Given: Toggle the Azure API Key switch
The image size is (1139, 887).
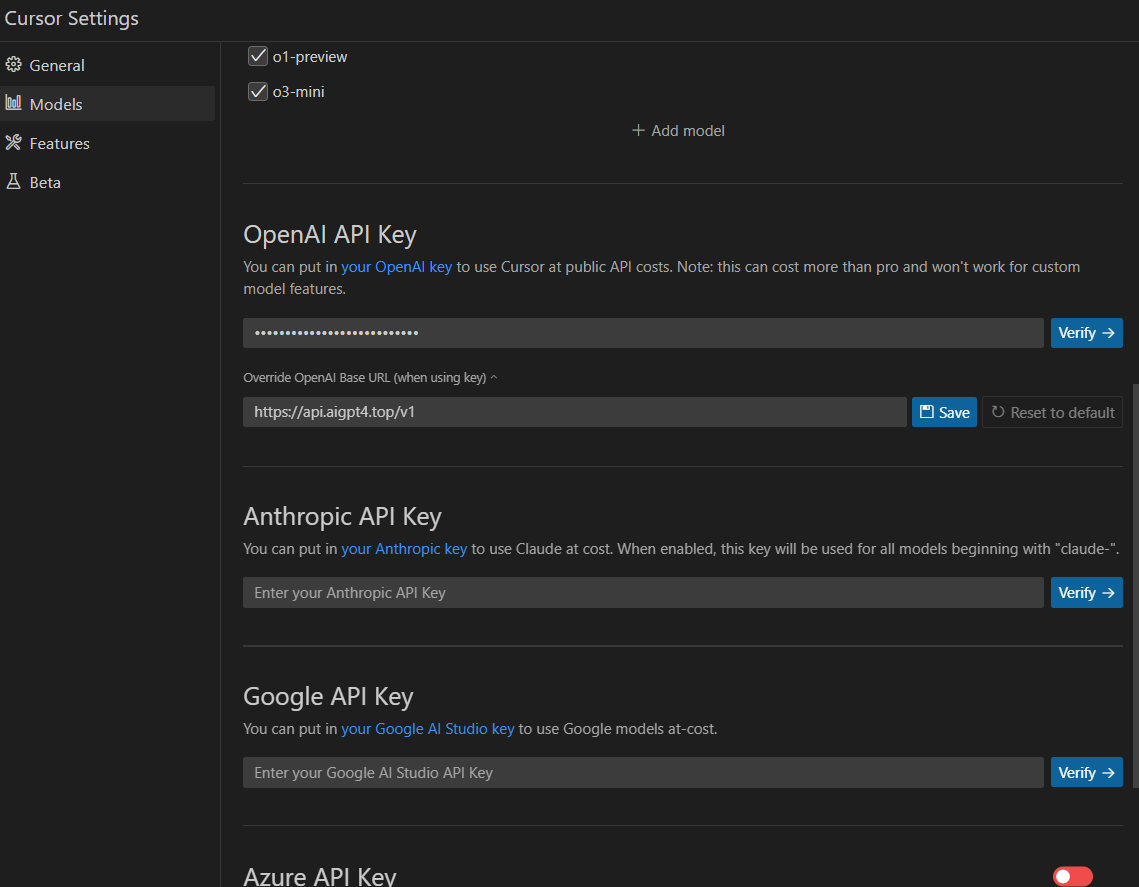Looking at the screenshot, I should pos(1072,876).
